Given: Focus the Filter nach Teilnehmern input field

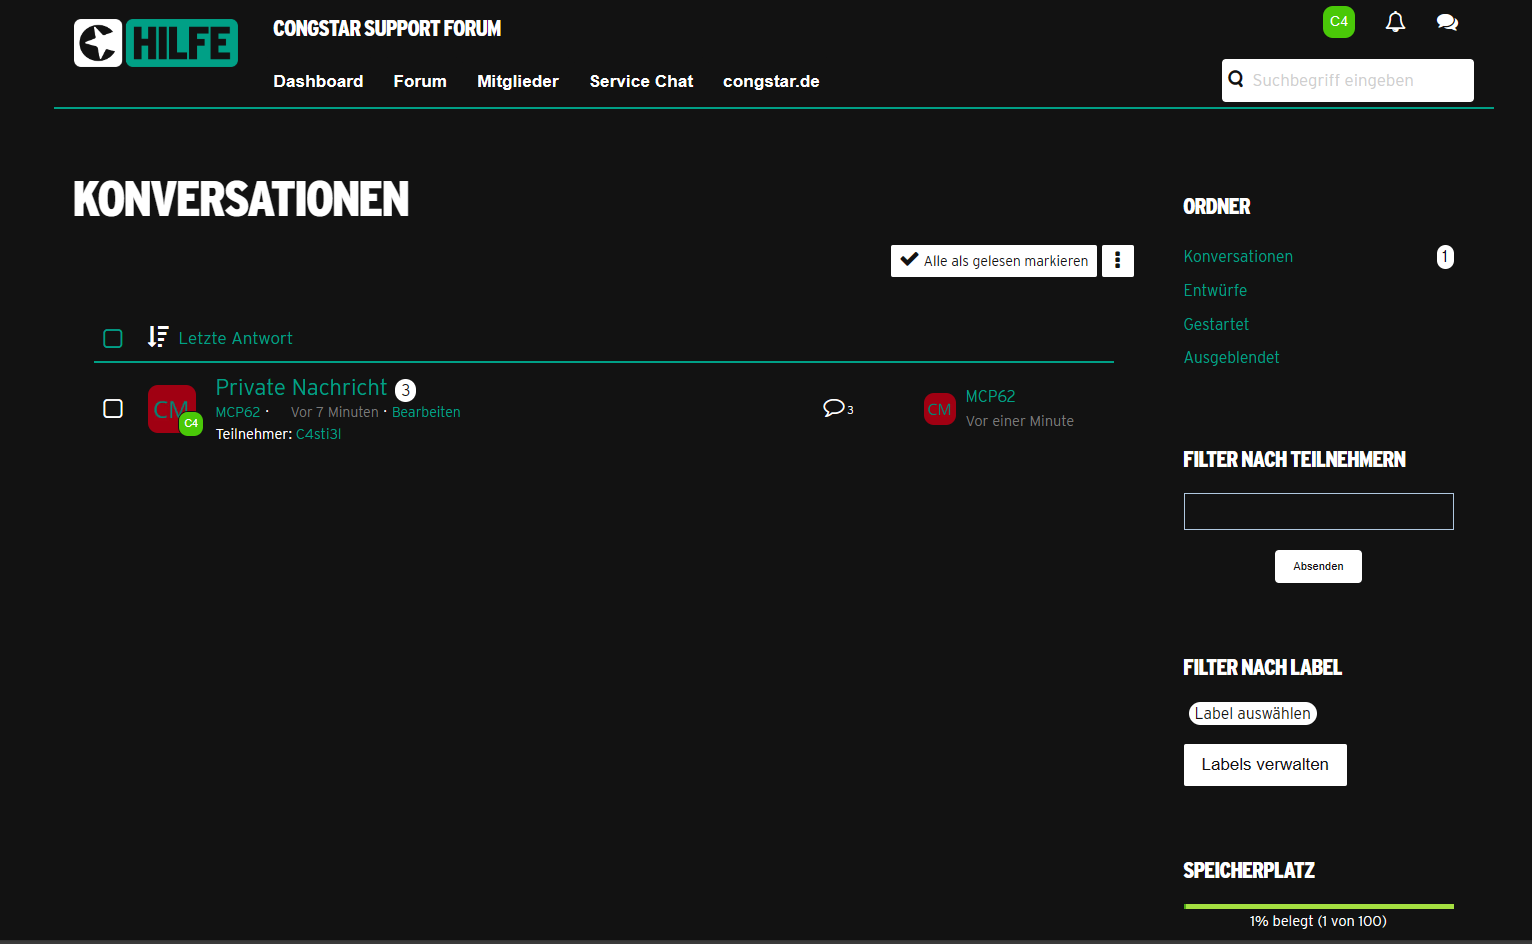Looking at the screenshot, I should click(x=1318, y=512).
